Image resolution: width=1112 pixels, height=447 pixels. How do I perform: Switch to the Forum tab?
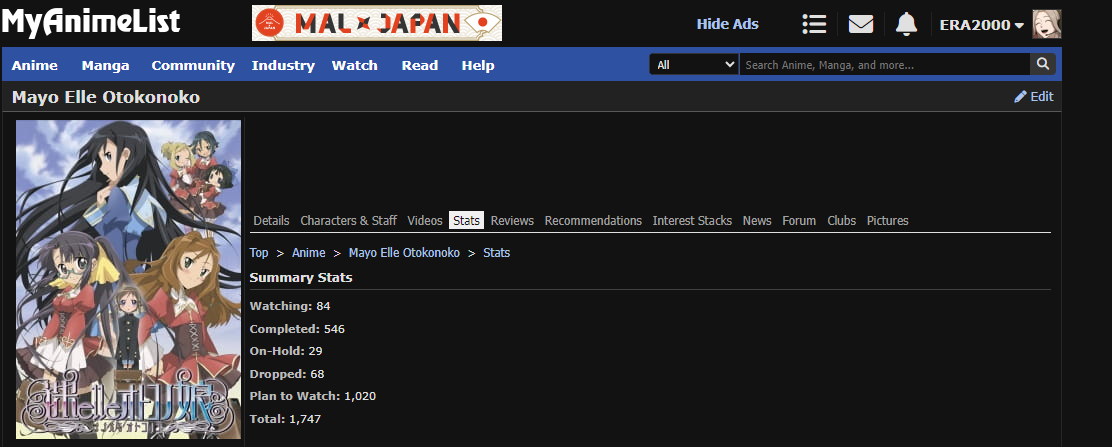click(799, 221)
